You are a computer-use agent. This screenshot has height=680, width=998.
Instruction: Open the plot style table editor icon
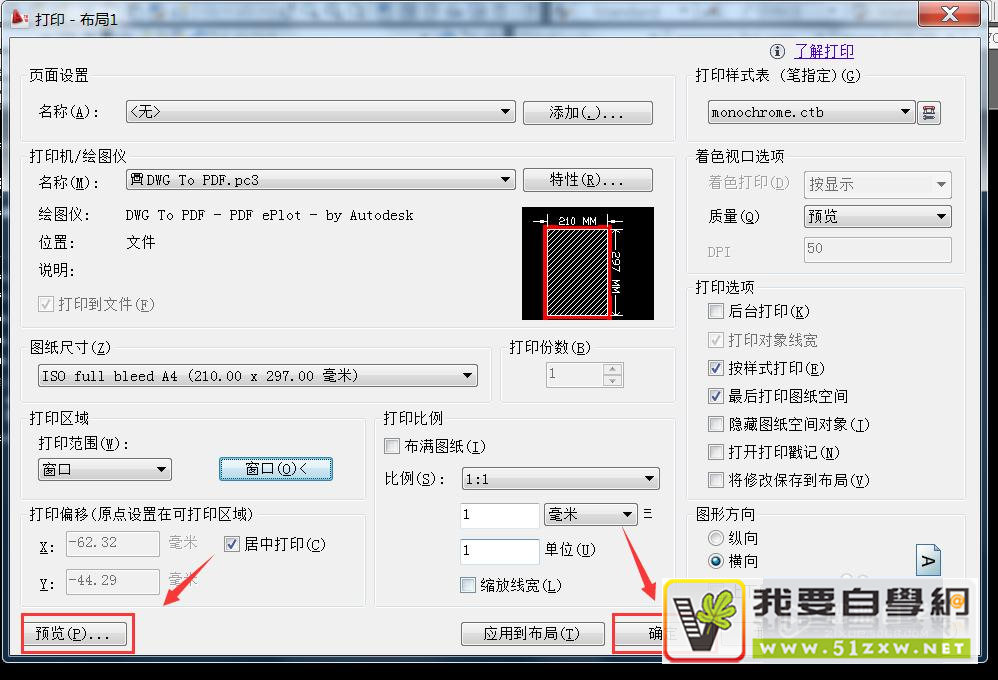[x=930, y=113]
